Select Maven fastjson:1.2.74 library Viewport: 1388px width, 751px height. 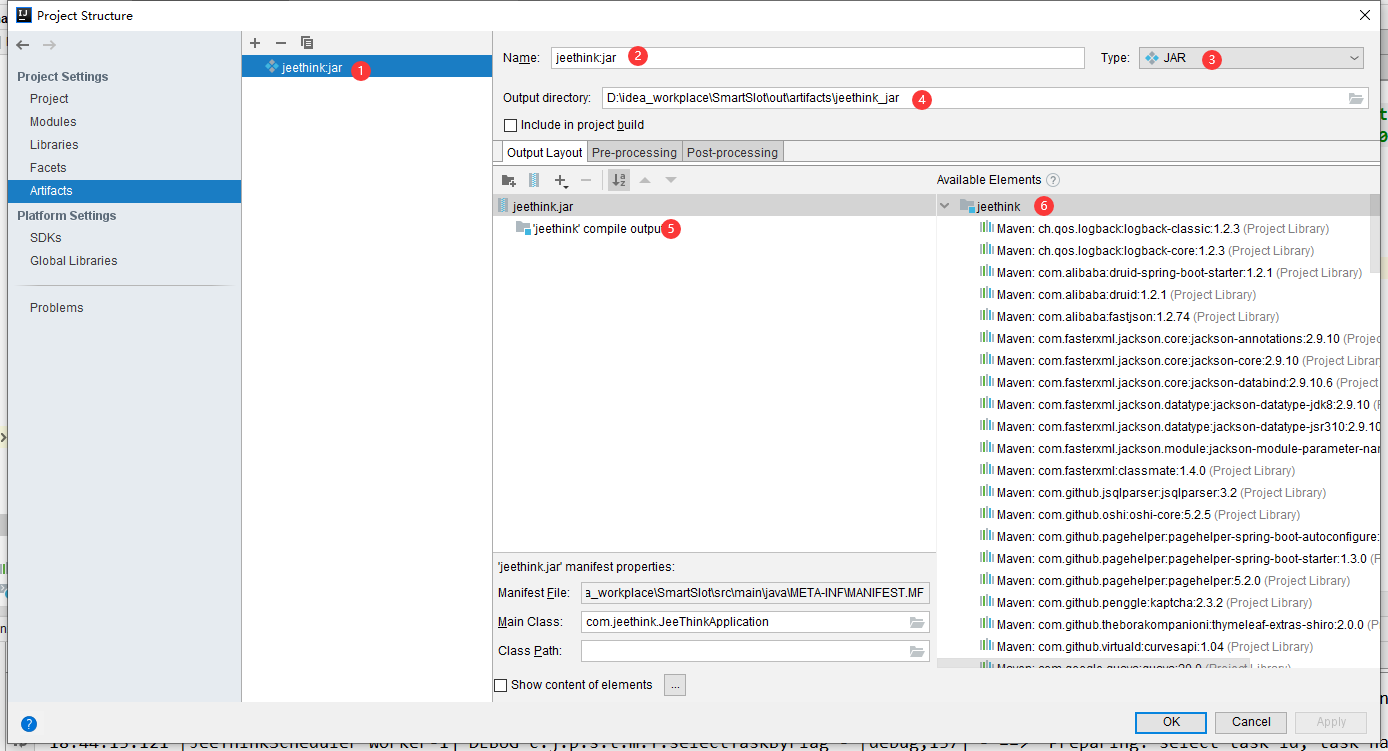1128,317
